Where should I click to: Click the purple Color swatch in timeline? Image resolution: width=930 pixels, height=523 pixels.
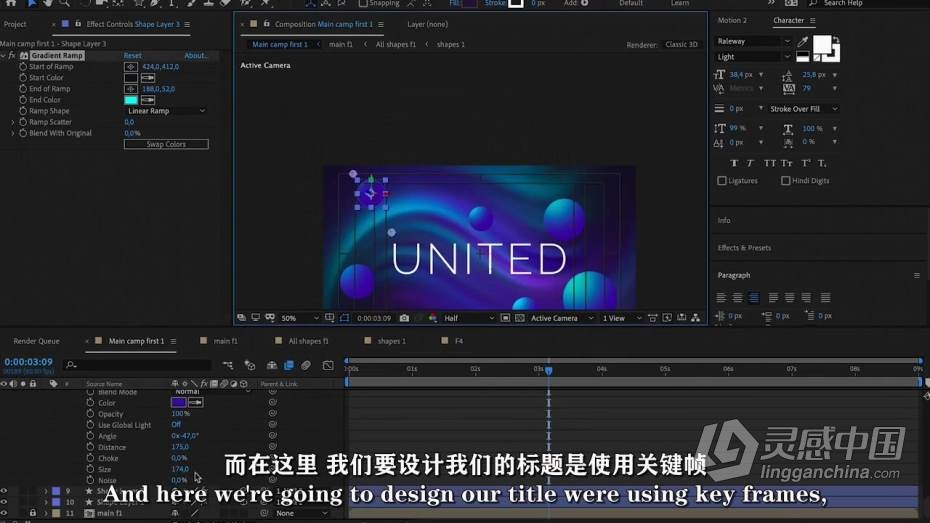(x=179, y=403)
